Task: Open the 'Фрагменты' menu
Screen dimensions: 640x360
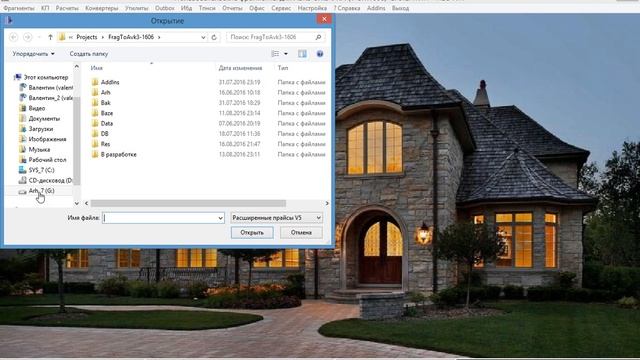Action: 19,8
